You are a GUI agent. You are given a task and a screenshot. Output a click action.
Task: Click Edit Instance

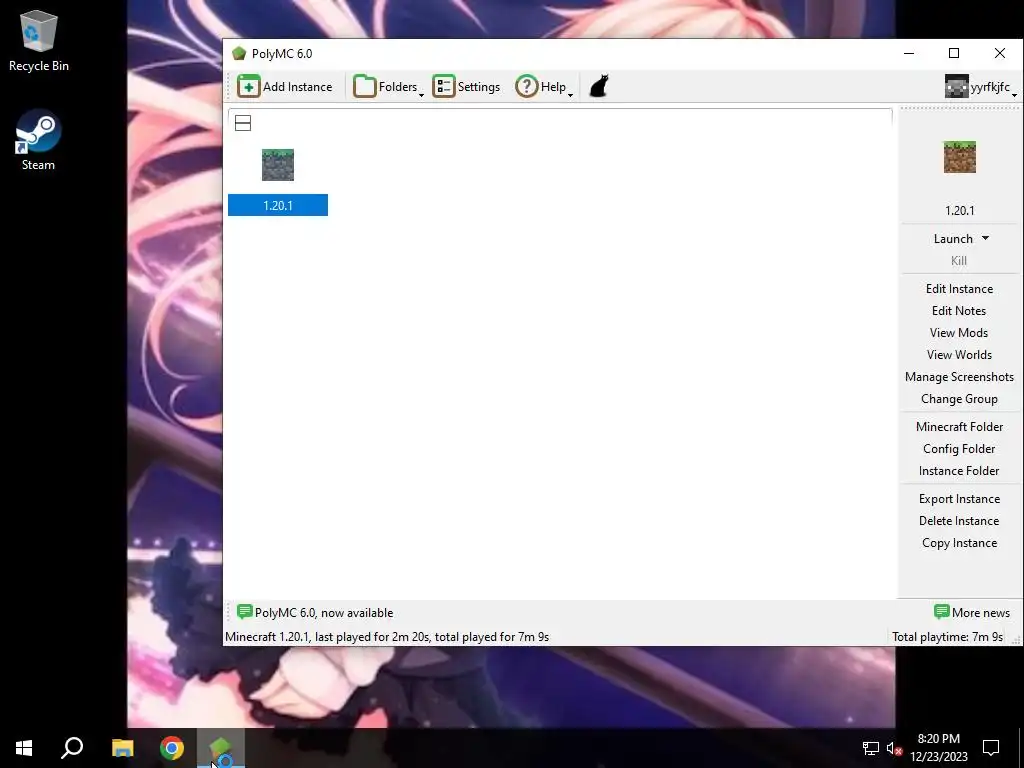point(959,289)
